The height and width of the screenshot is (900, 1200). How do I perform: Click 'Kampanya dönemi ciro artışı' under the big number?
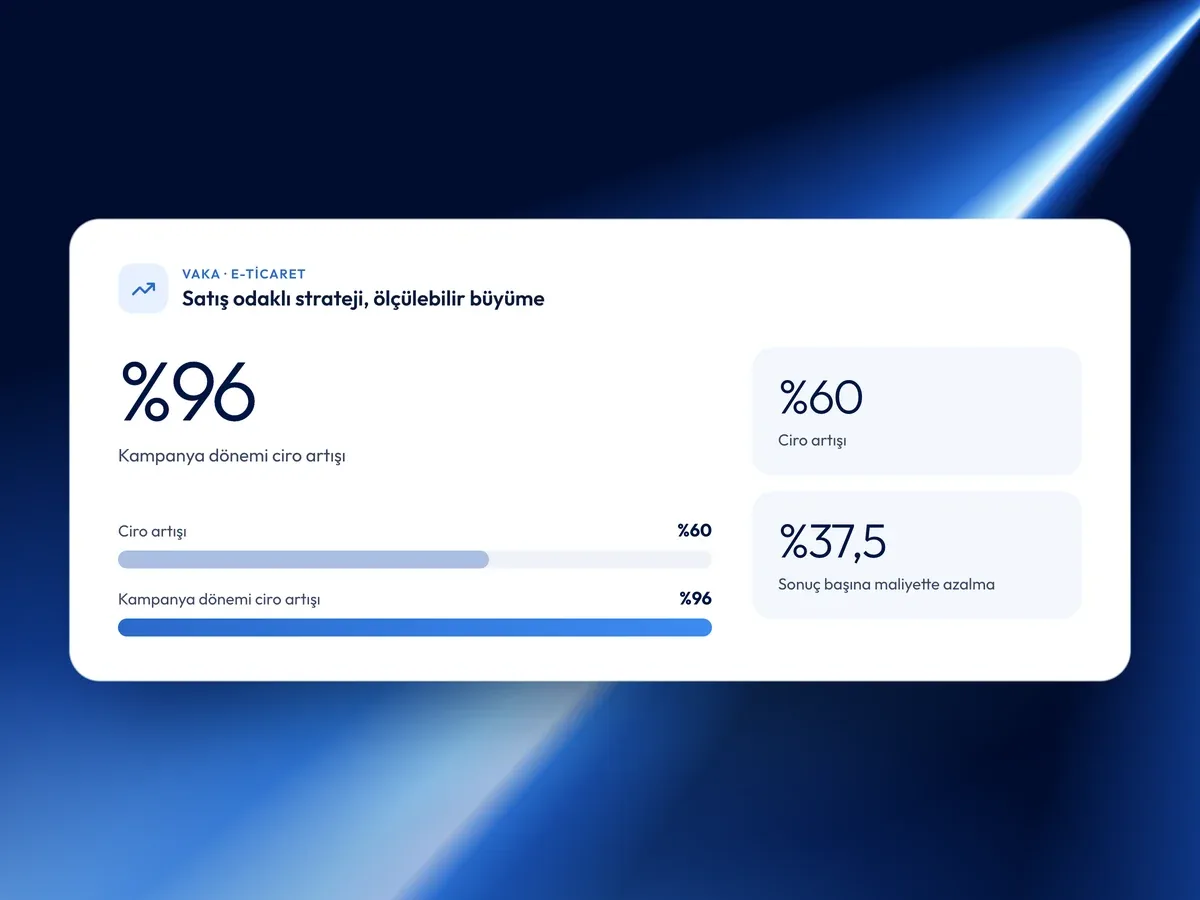[x=232, y=456]
